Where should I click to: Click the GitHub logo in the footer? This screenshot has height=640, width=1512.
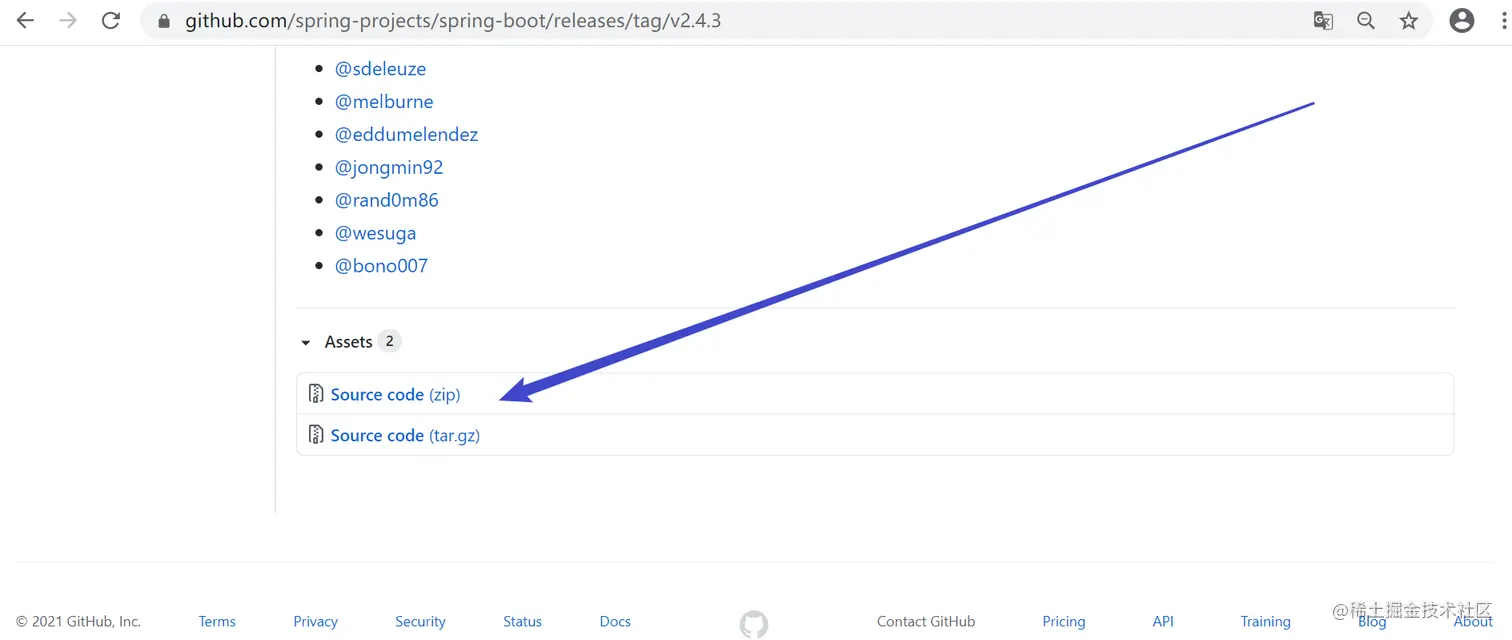click(754, 624)
